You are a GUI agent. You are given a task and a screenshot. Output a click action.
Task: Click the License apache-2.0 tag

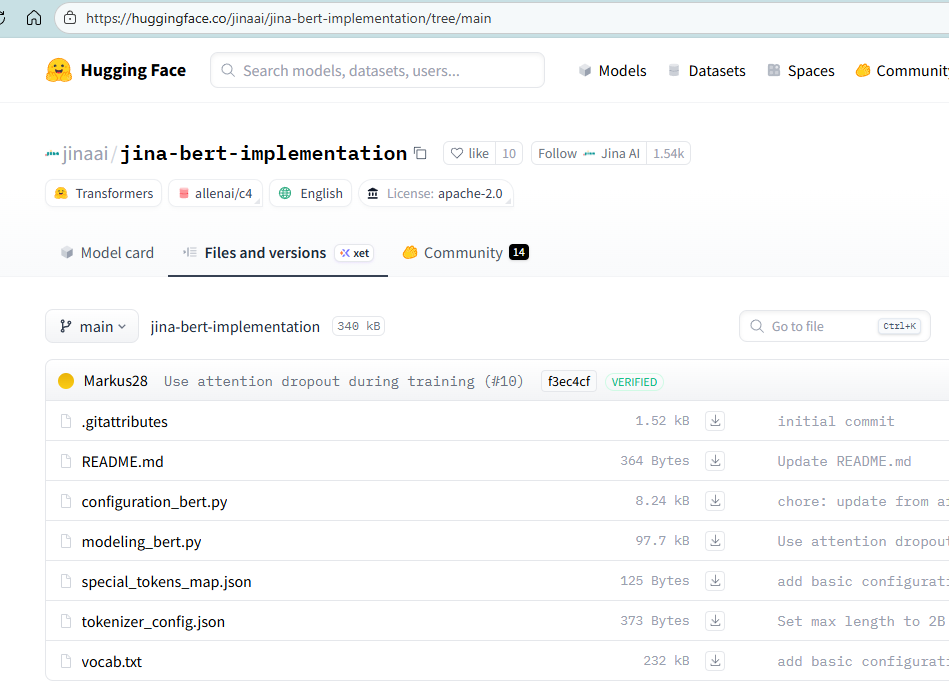[436, 193]
